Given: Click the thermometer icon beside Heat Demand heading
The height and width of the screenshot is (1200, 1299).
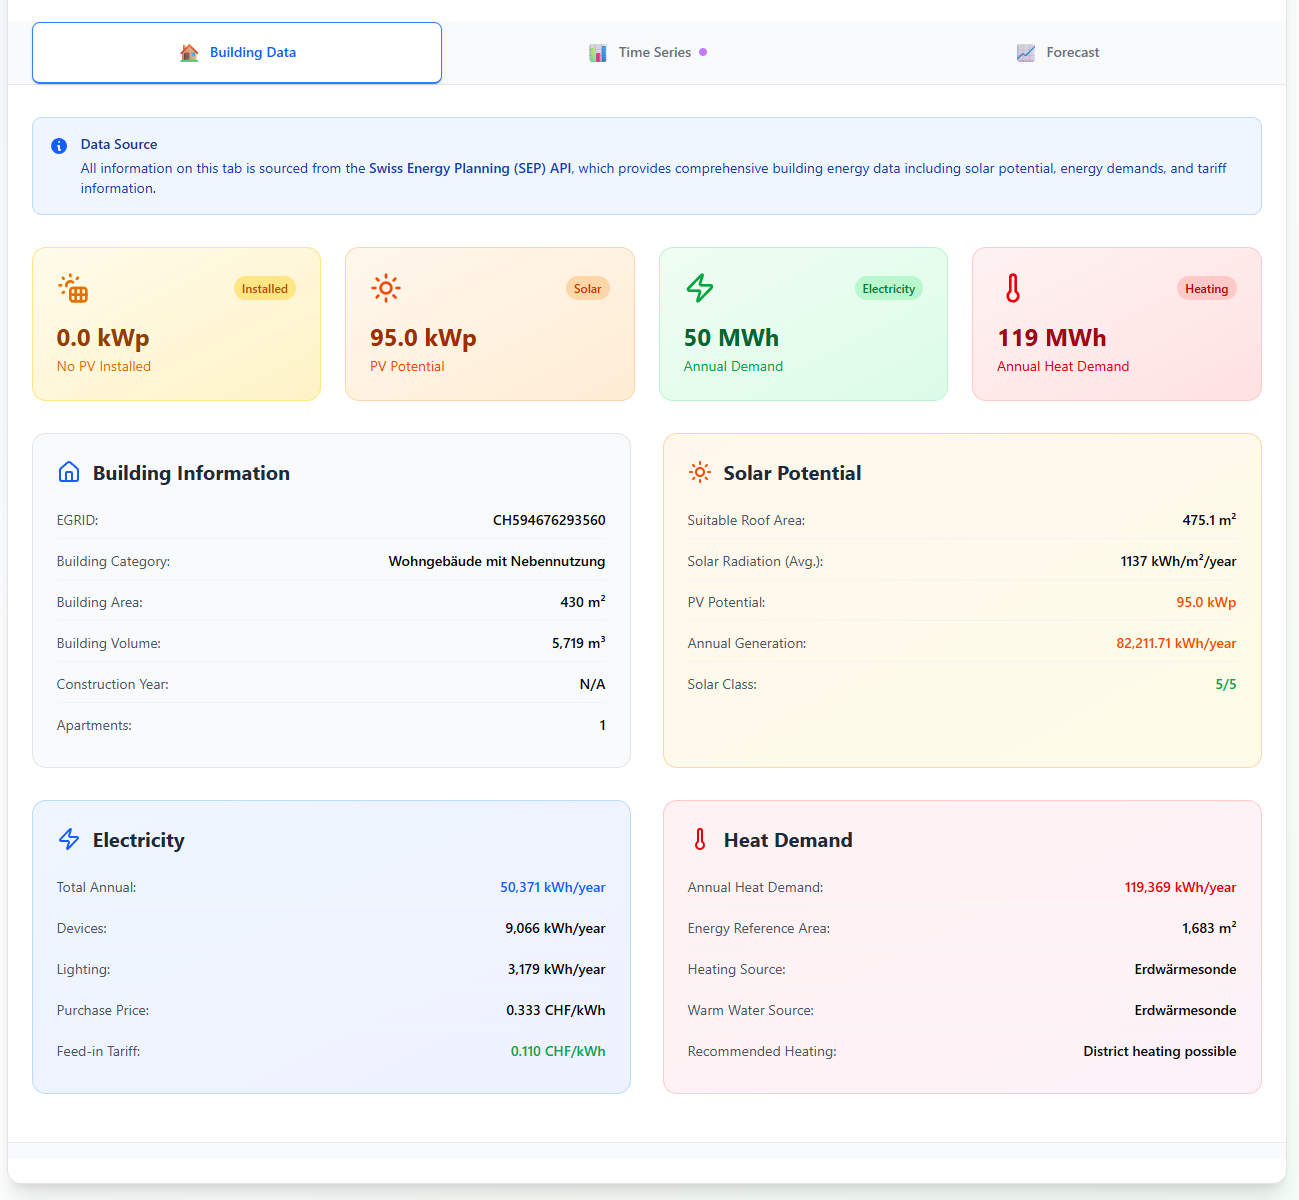Looking at the screenshot, I should tap(700, 839).
